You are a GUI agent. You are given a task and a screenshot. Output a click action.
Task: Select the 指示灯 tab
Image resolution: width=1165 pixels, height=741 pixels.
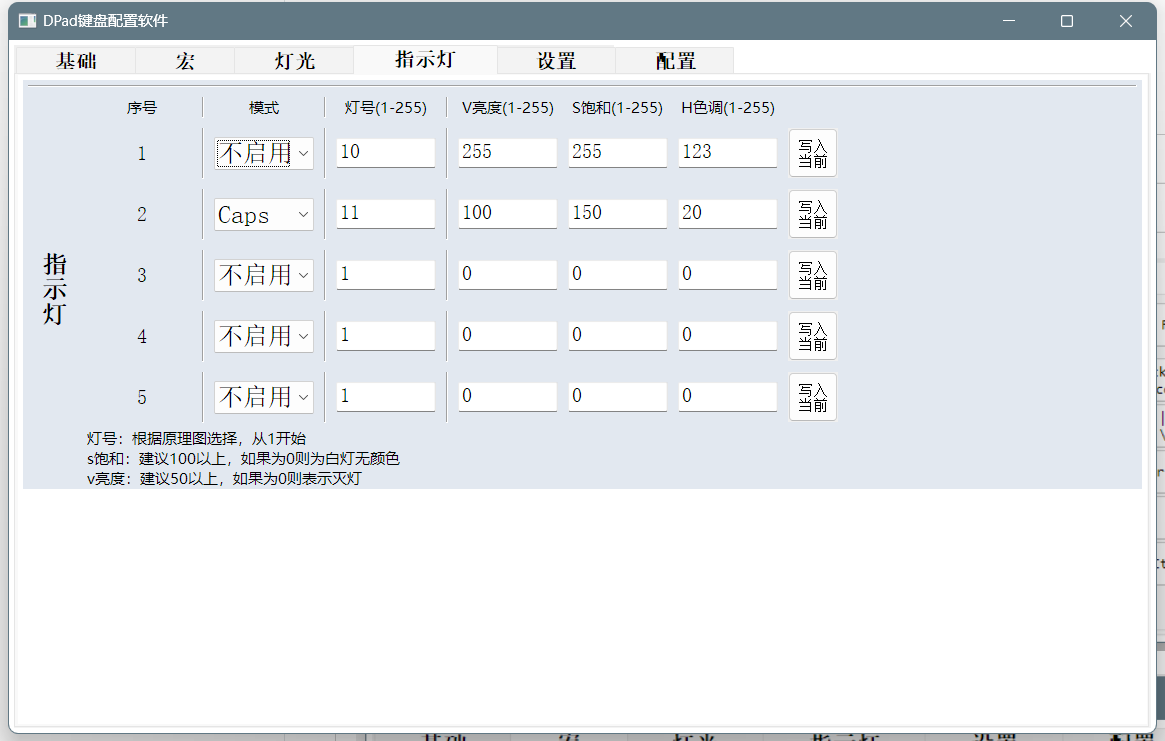[425, 59]
